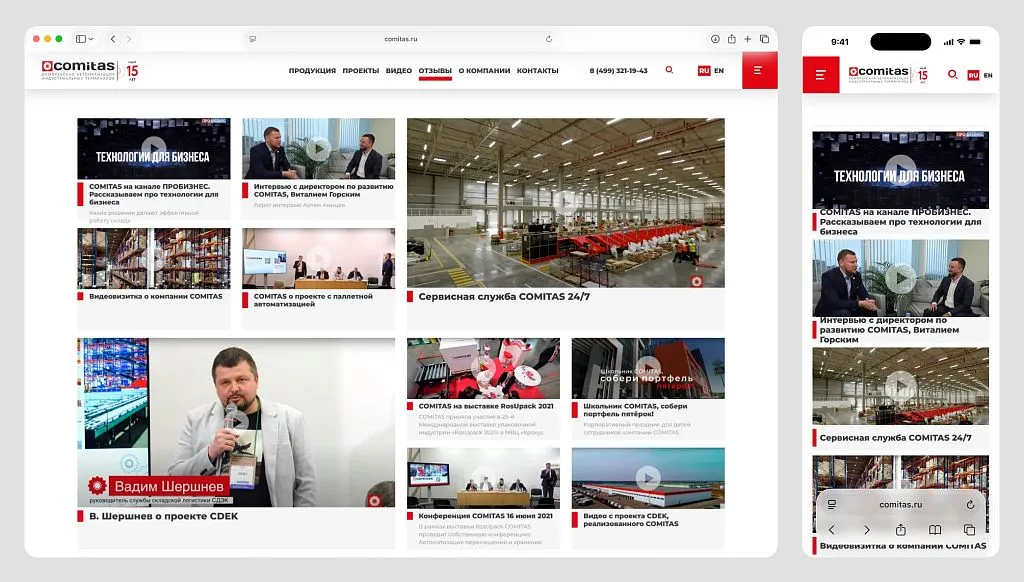Open Видеовизитка о компании COMITAS thumbnail on desktop
The width and height of the screenshot is (1024, 582).
[x=153, y=258]
